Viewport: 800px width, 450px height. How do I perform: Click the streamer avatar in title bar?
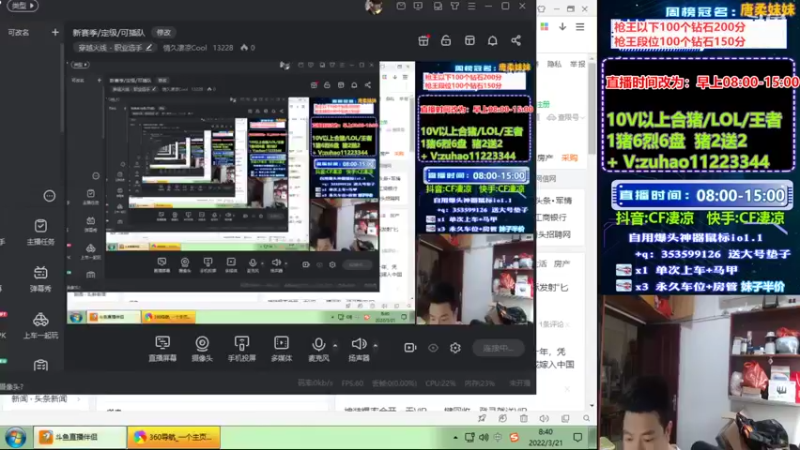pyautogui.click(x=374, y=7)
